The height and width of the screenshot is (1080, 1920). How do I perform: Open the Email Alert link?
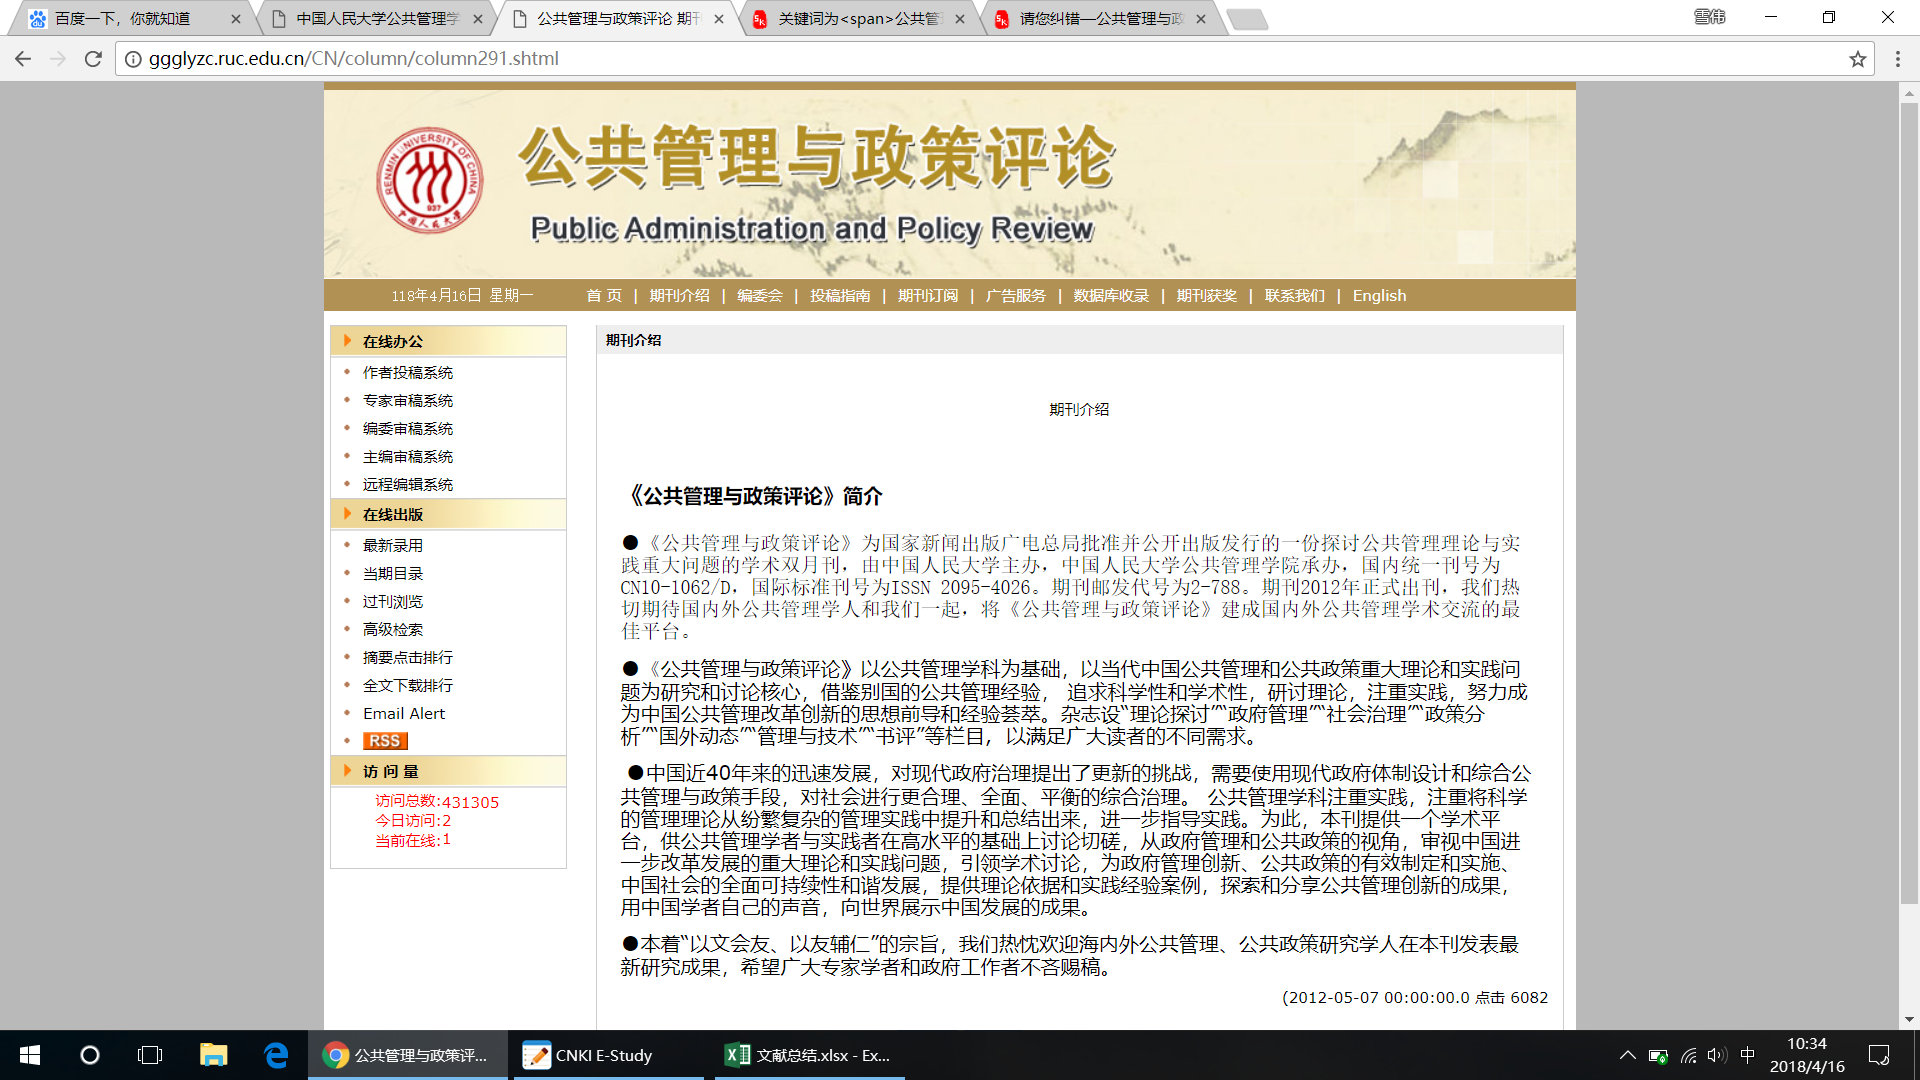[x=403, y=713]
